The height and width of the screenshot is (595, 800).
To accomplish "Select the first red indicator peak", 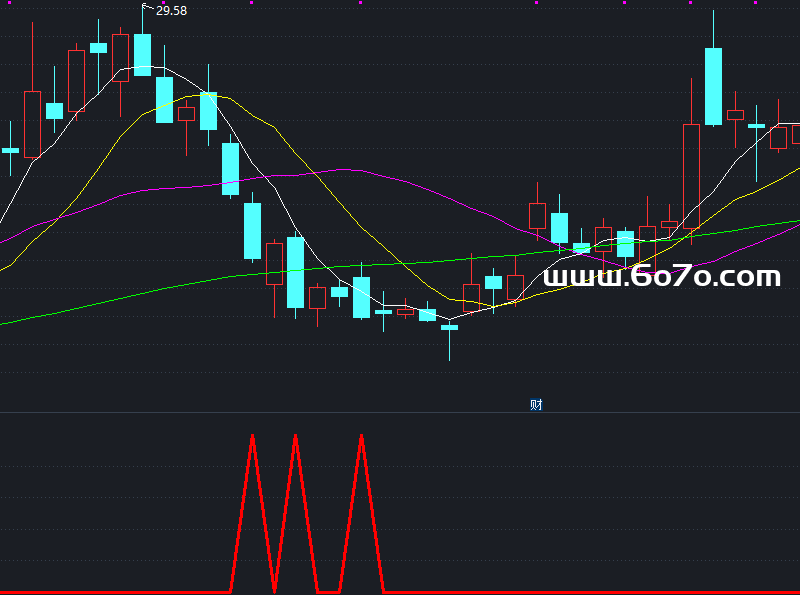I will 252,438.
